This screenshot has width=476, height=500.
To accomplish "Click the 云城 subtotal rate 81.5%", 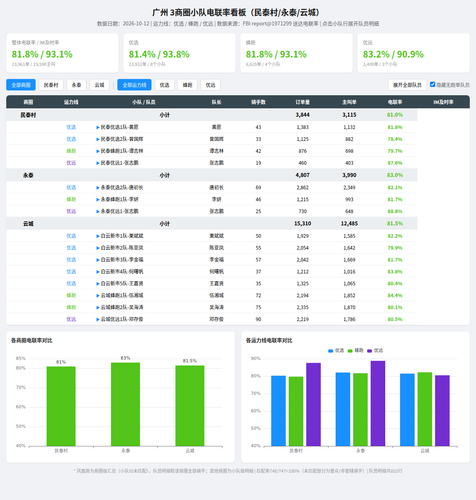I will 395,224.
